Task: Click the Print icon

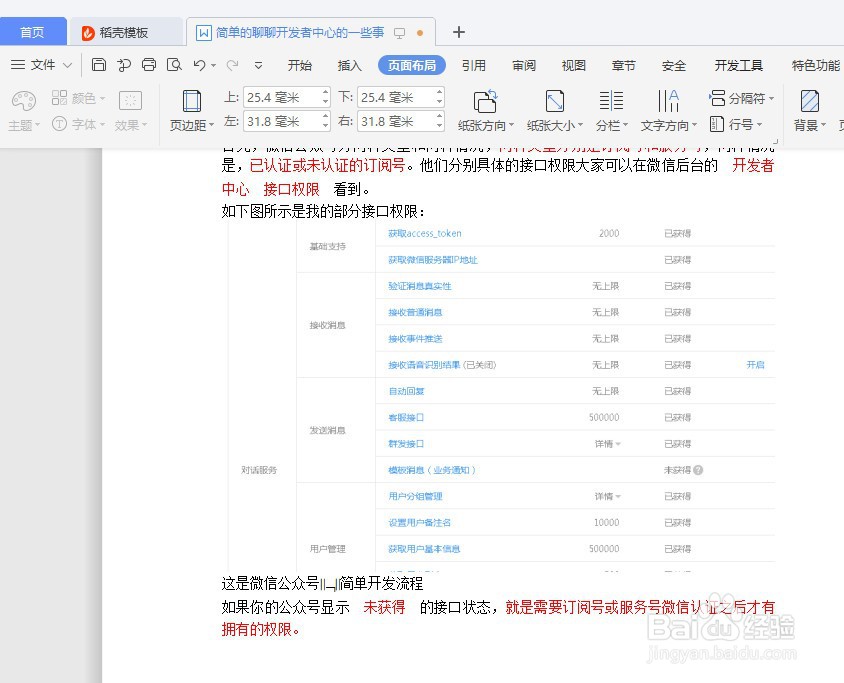Action: (x=148, y=64)
